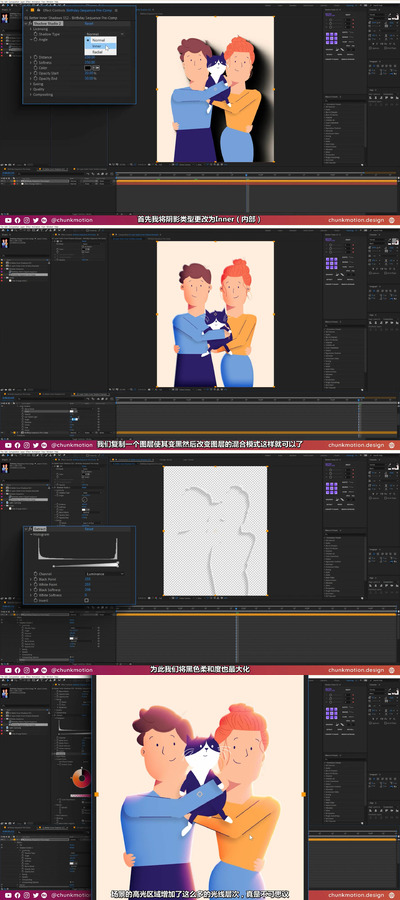The width and height of the screenshot is (400, 900).
Task: Click the Extract histogram range slider bar
Action: [85, 565]
